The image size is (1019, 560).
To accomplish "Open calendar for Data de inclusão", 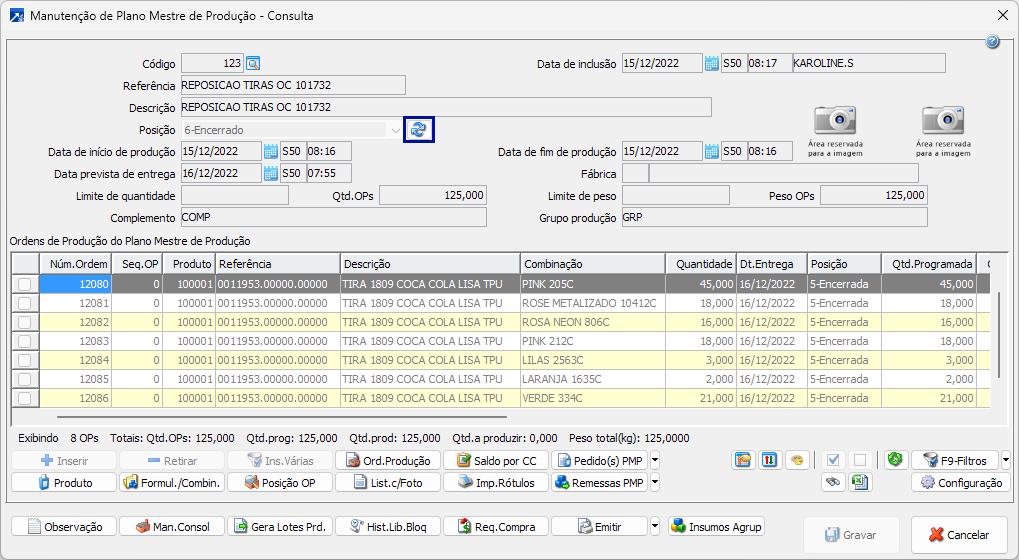I will [x=711, y=64].
